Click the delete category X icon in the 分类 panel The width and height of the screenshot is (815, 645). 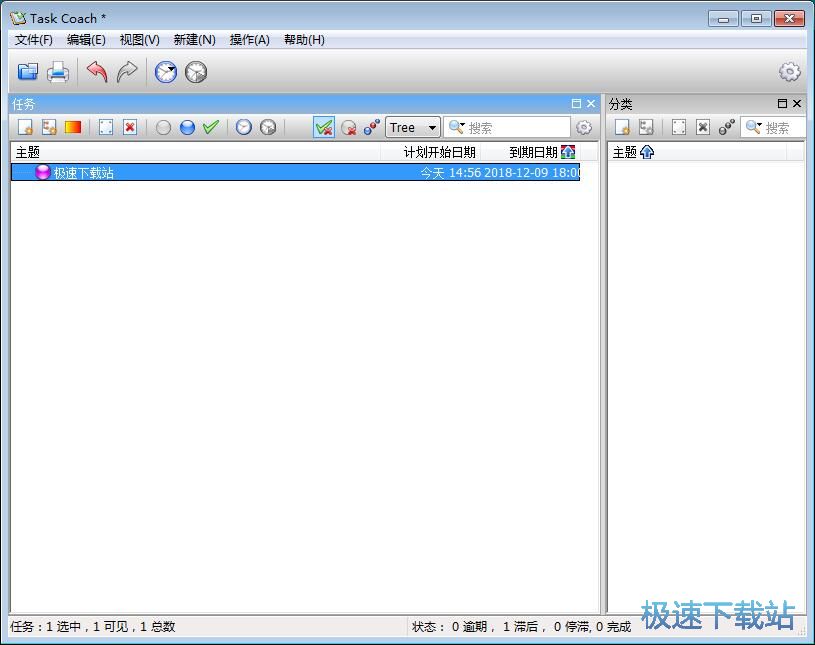(703, 127)
